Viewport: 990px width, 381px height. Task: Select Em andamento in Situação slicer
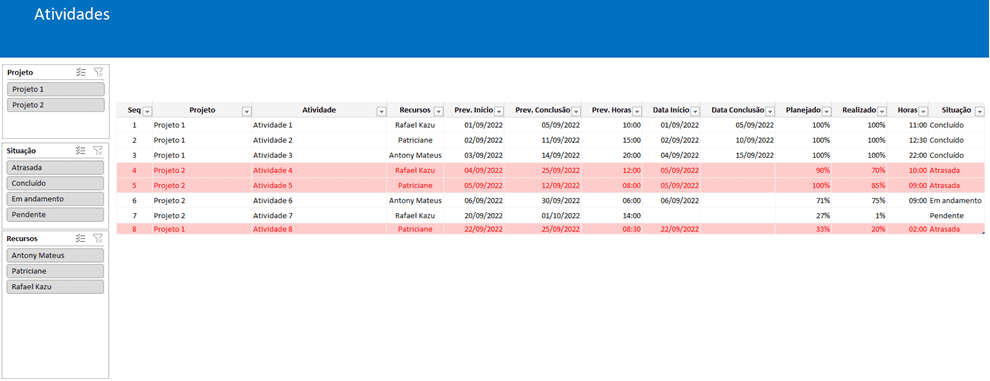coord(56,198)
